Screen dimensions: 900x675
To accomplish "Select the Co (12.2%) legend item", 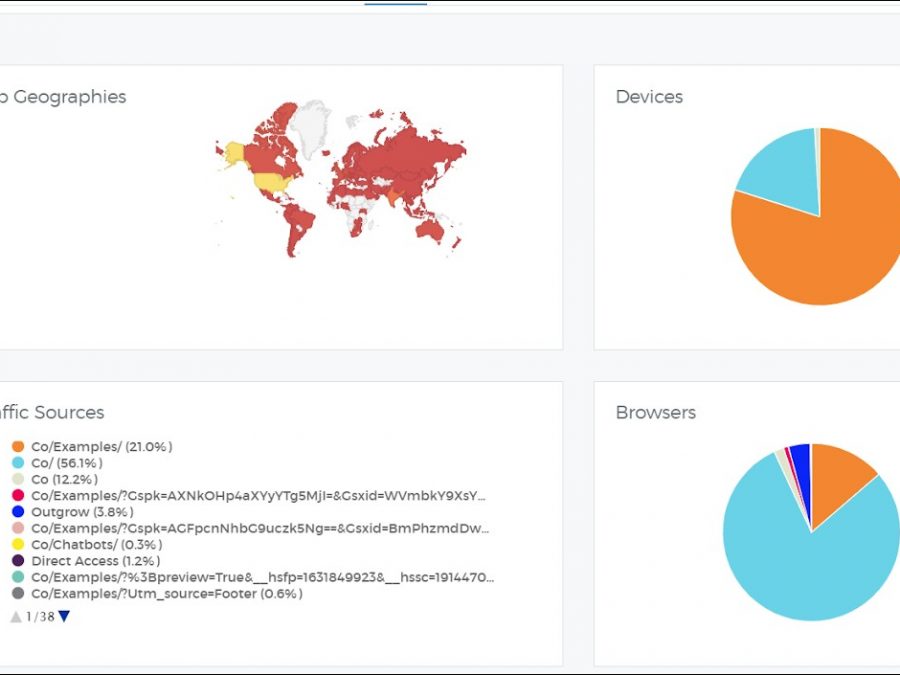I will (x=64, y=480).
